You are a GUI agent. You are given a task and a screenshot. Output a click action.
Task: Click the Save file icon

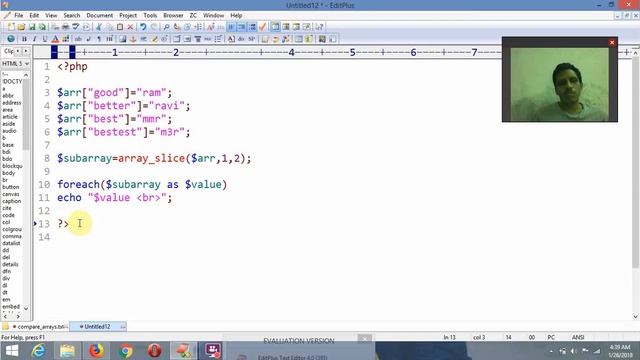point(32,27)
